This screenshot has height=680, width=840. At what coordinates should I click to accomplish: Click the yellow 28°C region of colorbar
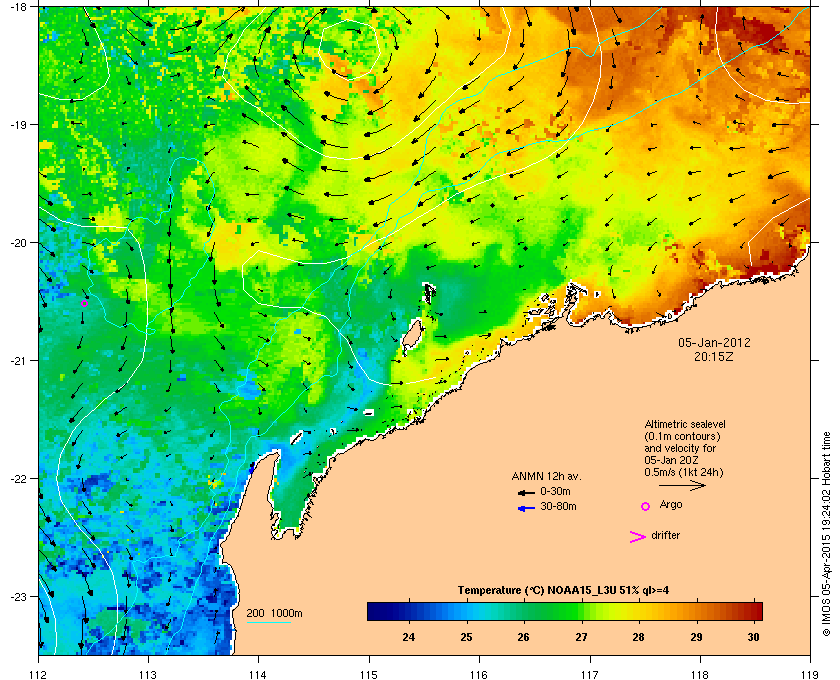(x=638, y=611)
